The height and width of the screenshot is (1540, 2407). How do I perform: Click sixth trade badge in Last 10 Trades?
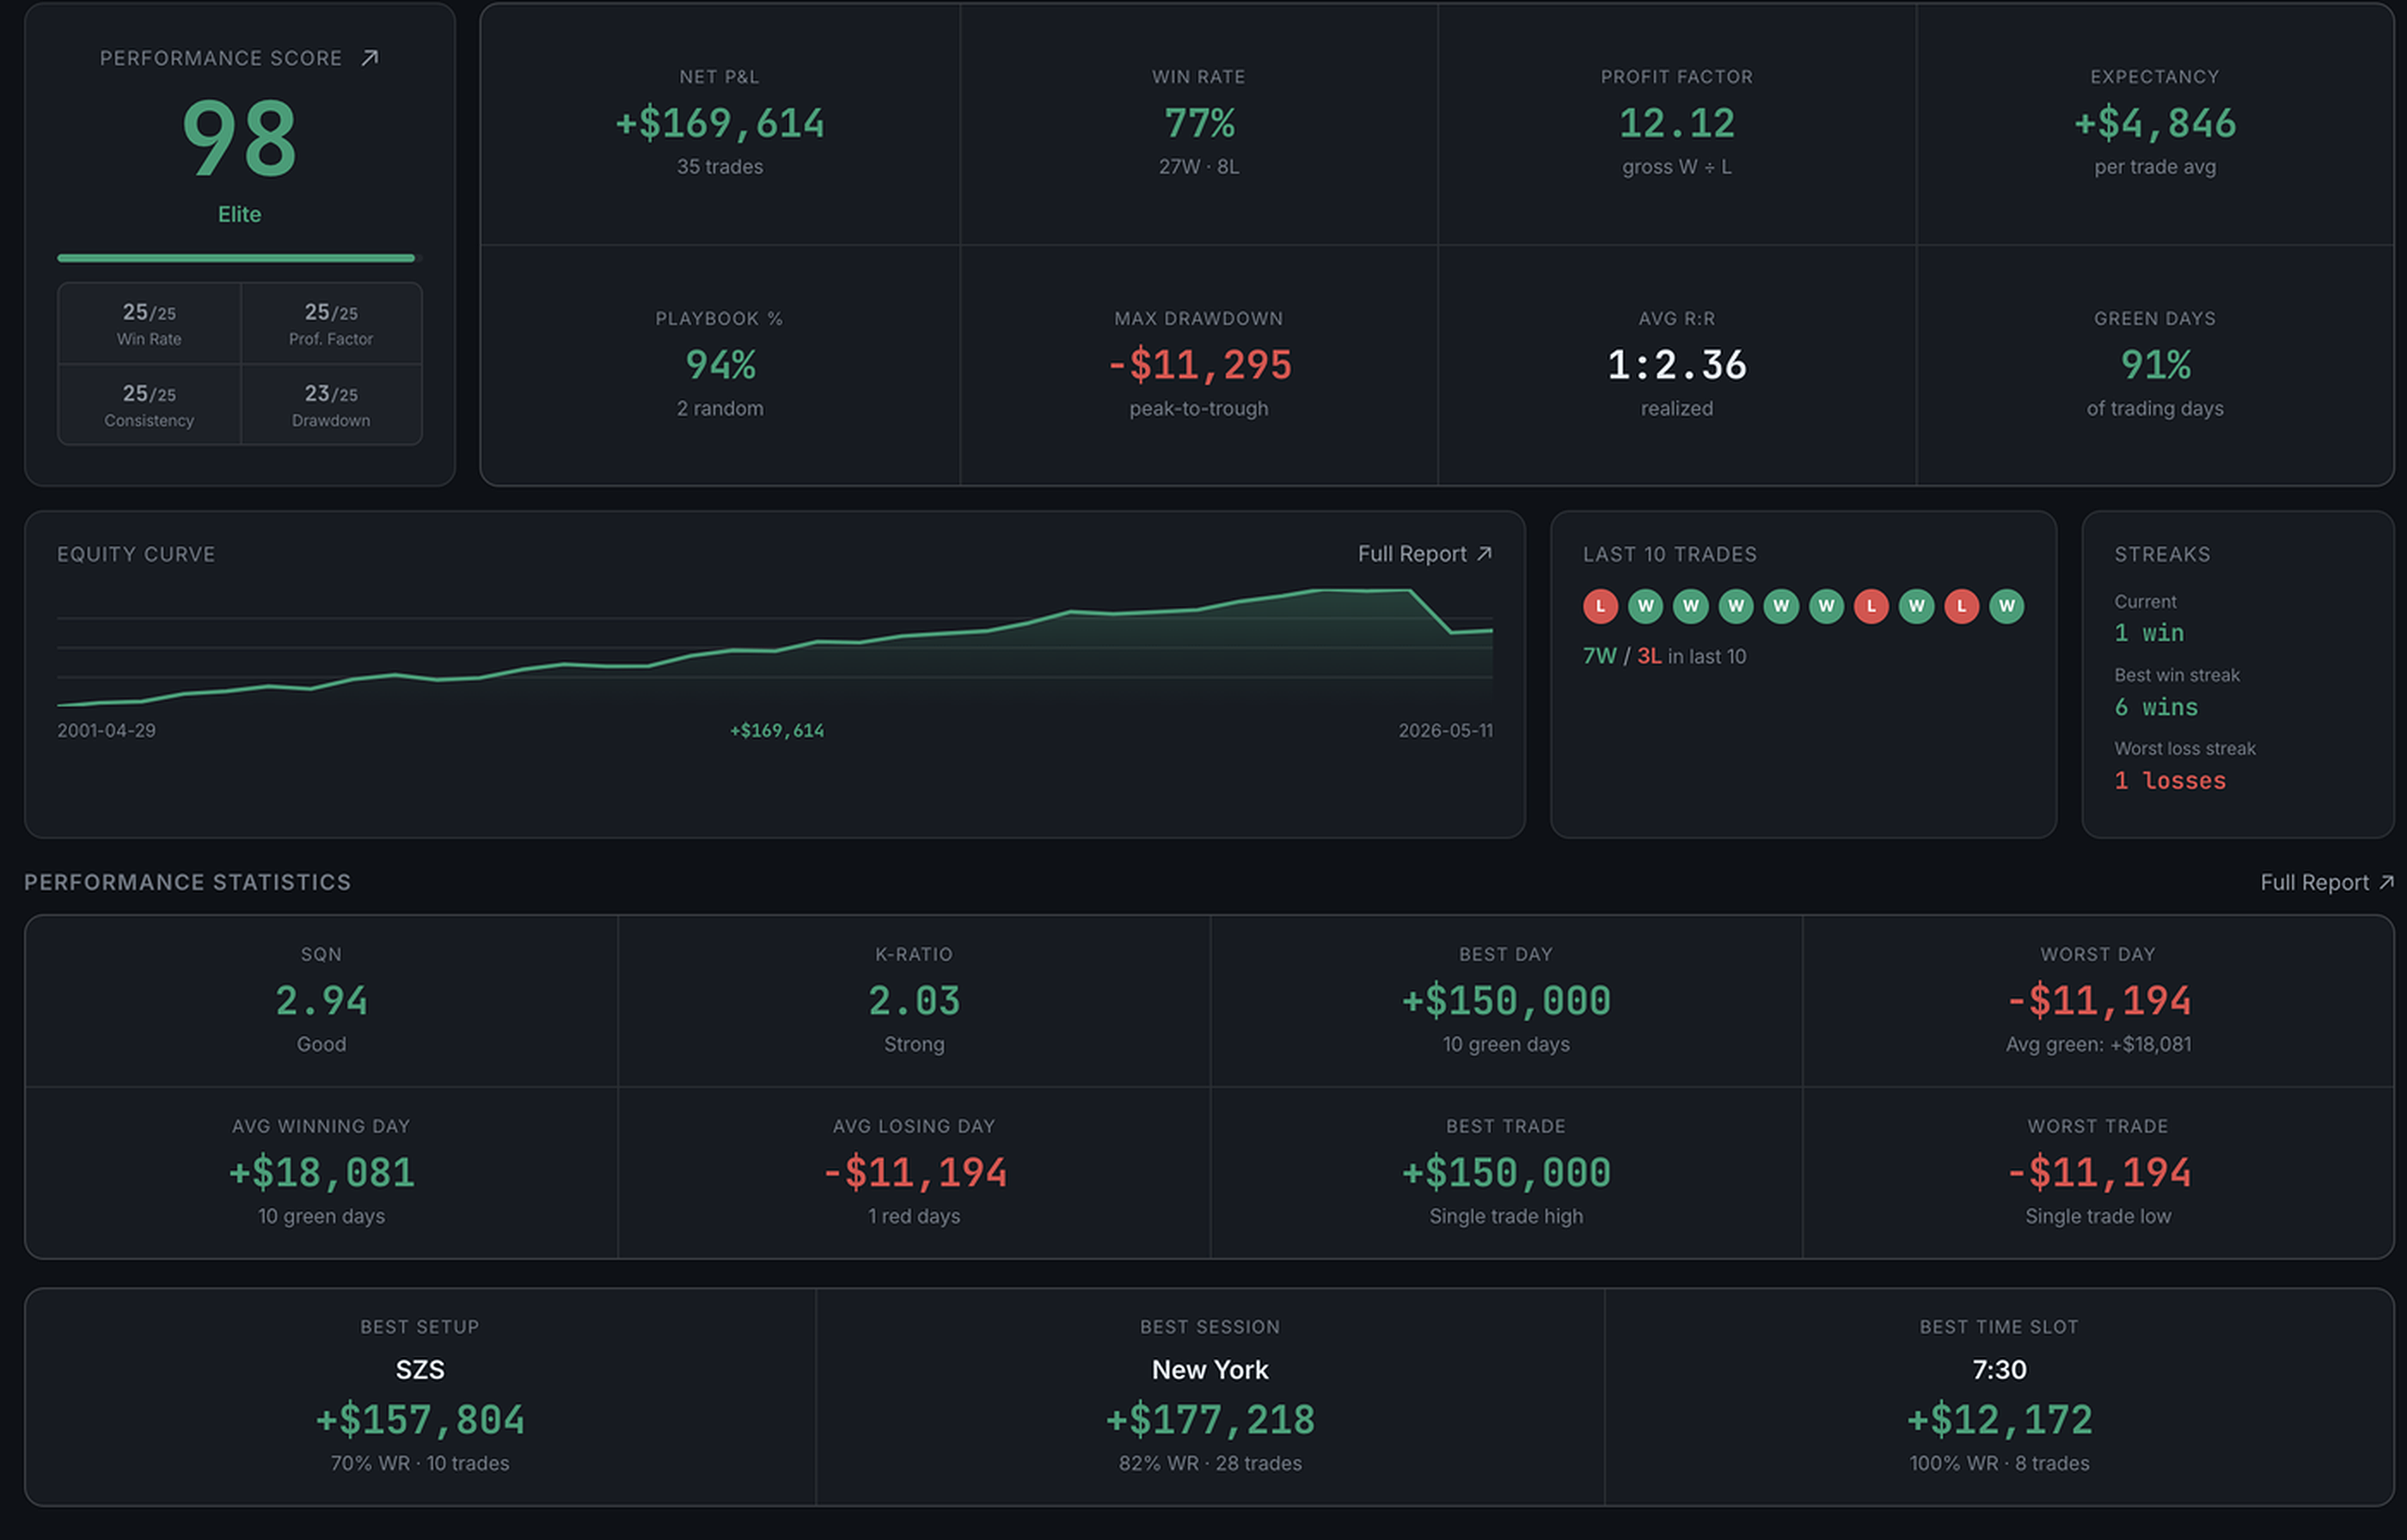[x=1826, y=606]
